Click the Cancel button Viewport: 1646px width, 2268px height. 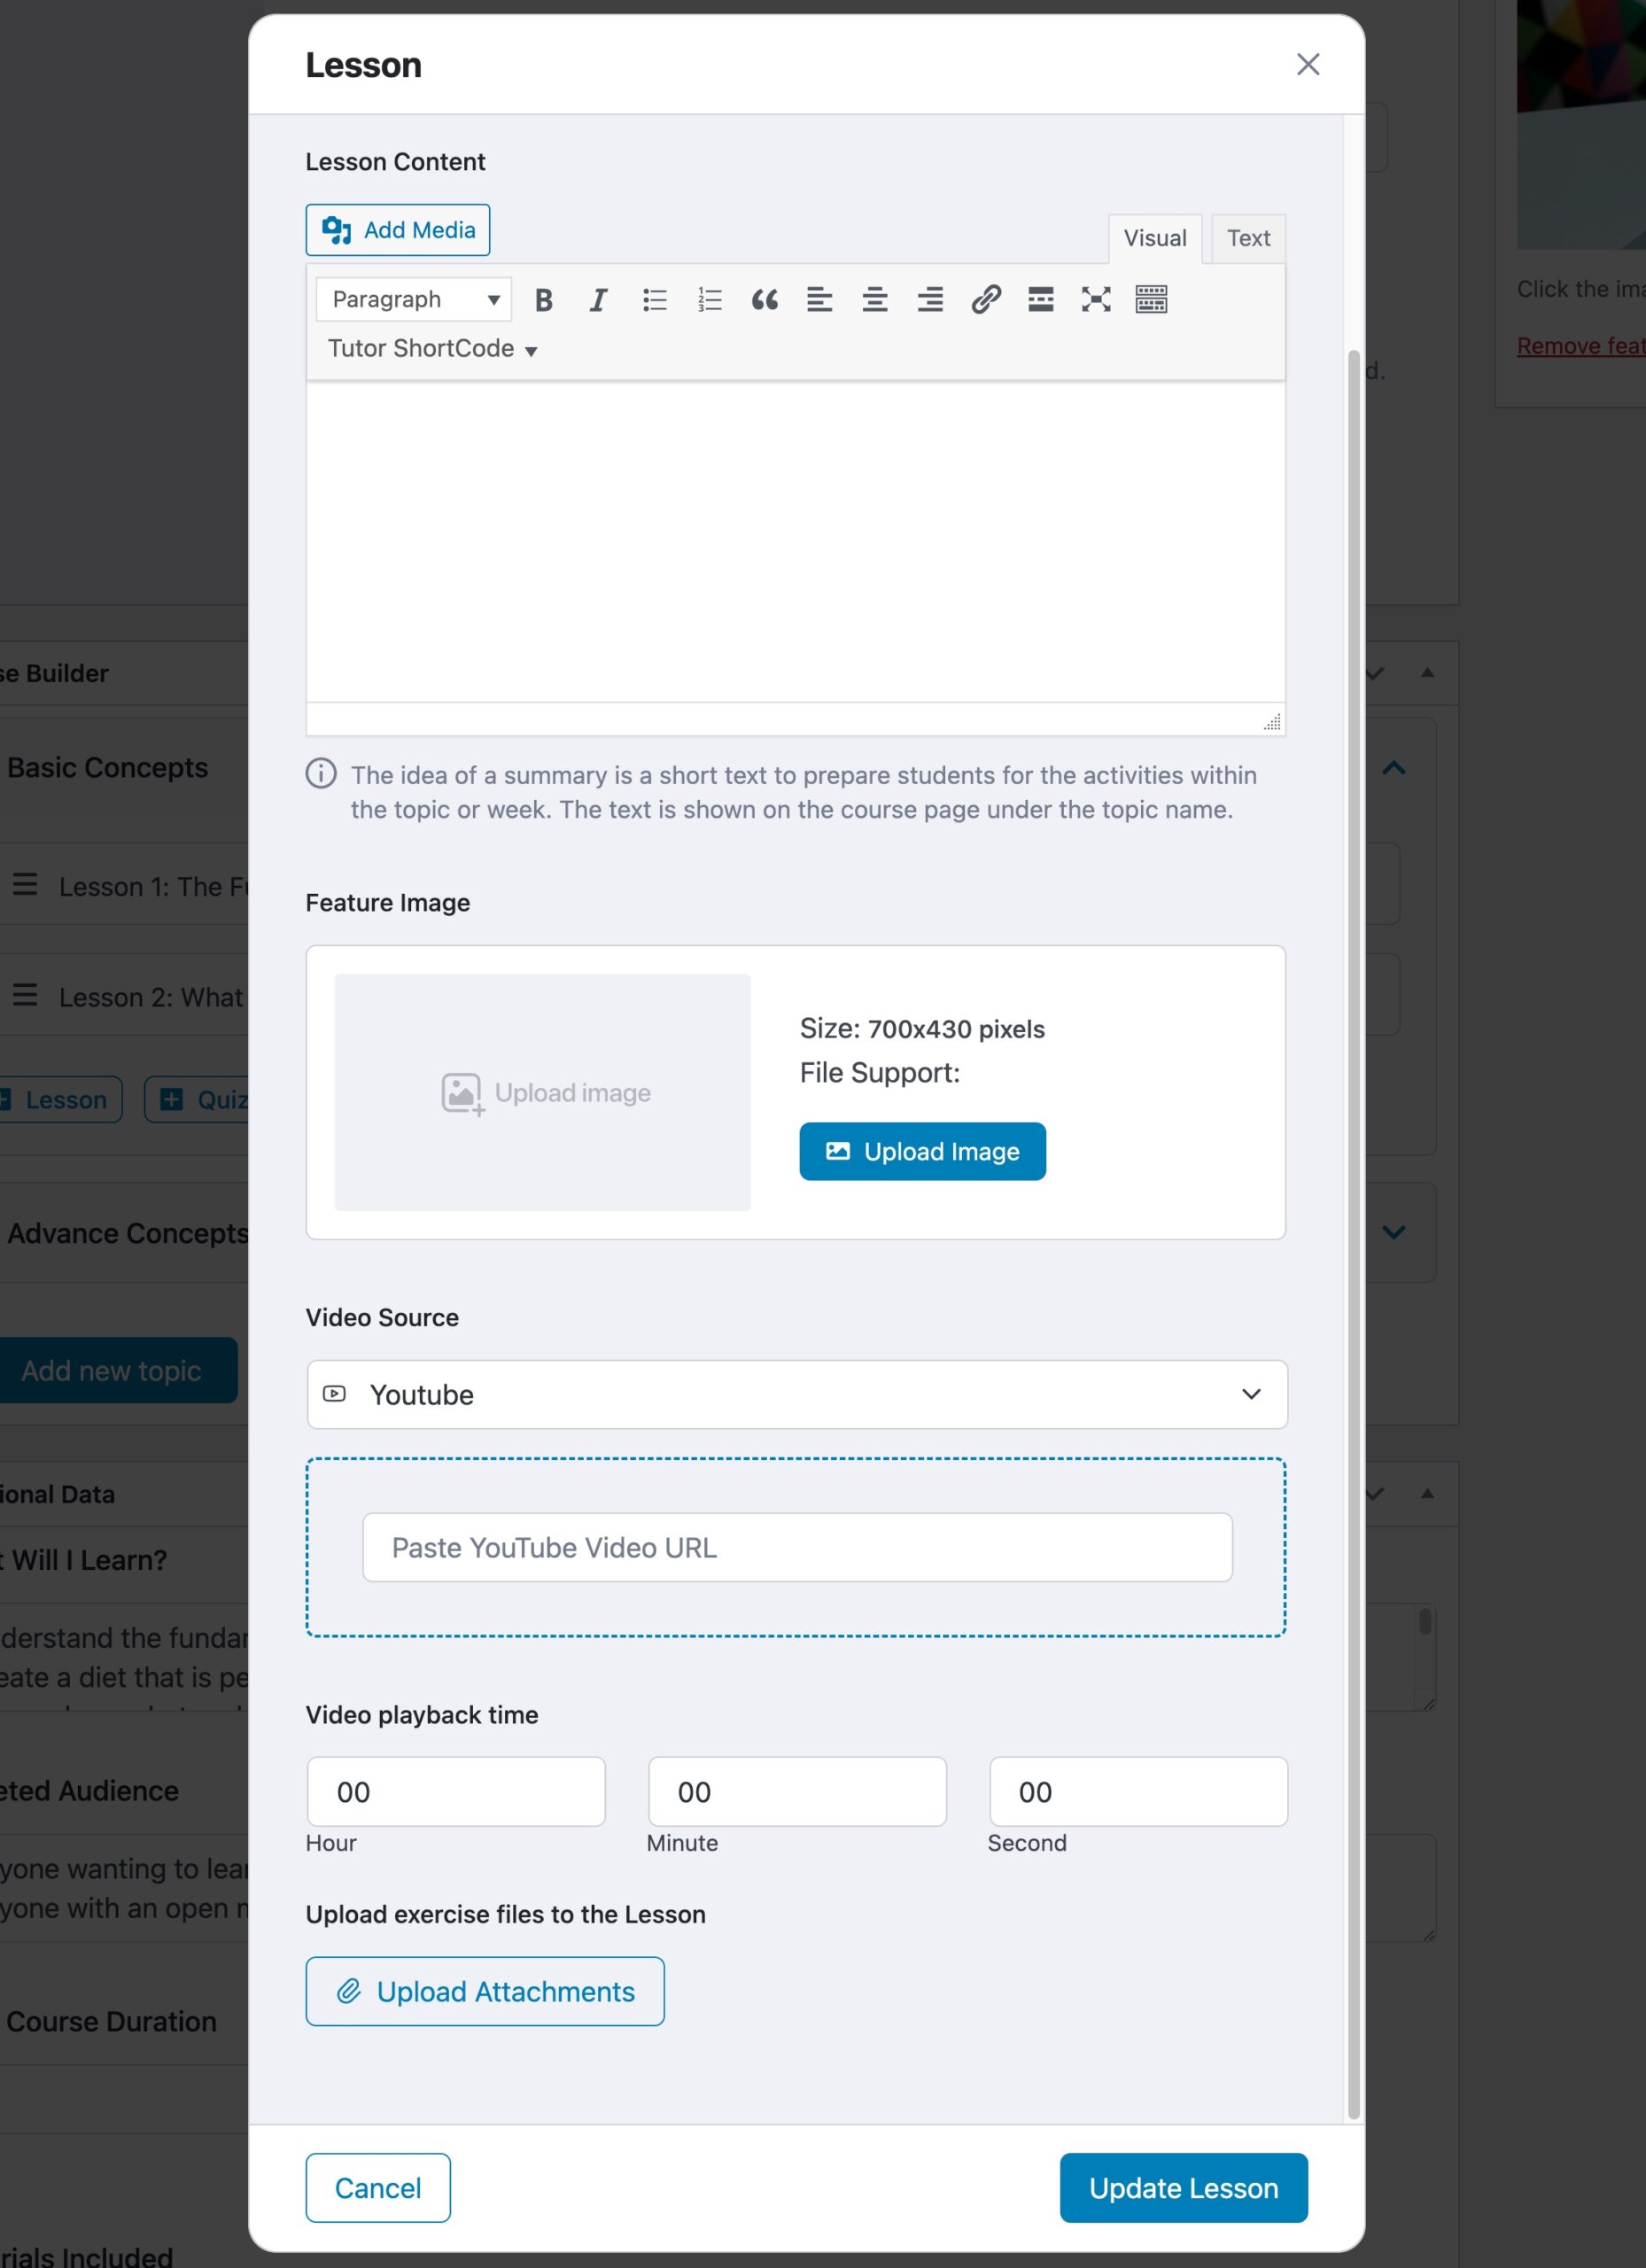click(378, 2189)
